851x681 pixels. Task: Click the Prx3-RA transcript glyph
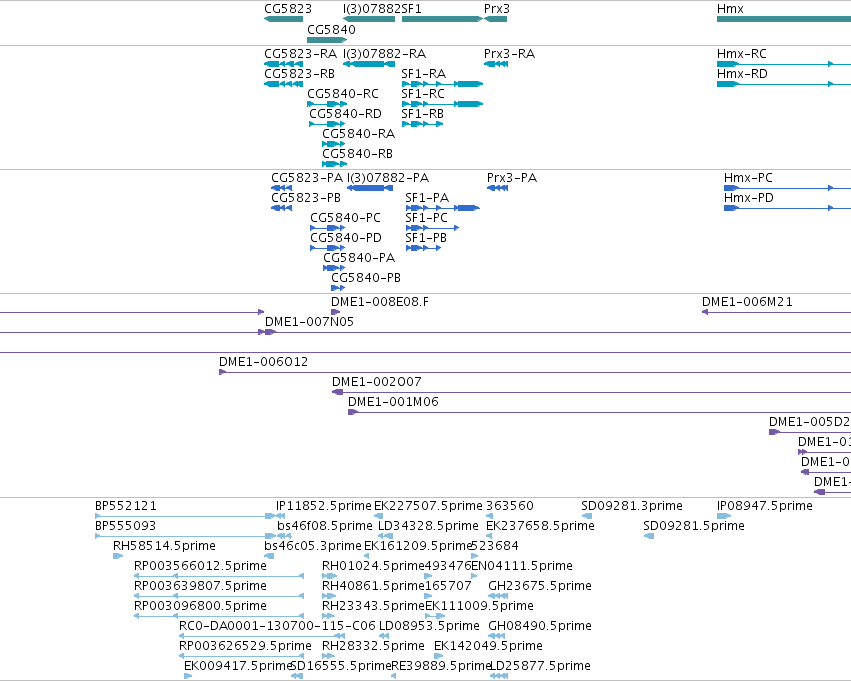pos(496,64)
